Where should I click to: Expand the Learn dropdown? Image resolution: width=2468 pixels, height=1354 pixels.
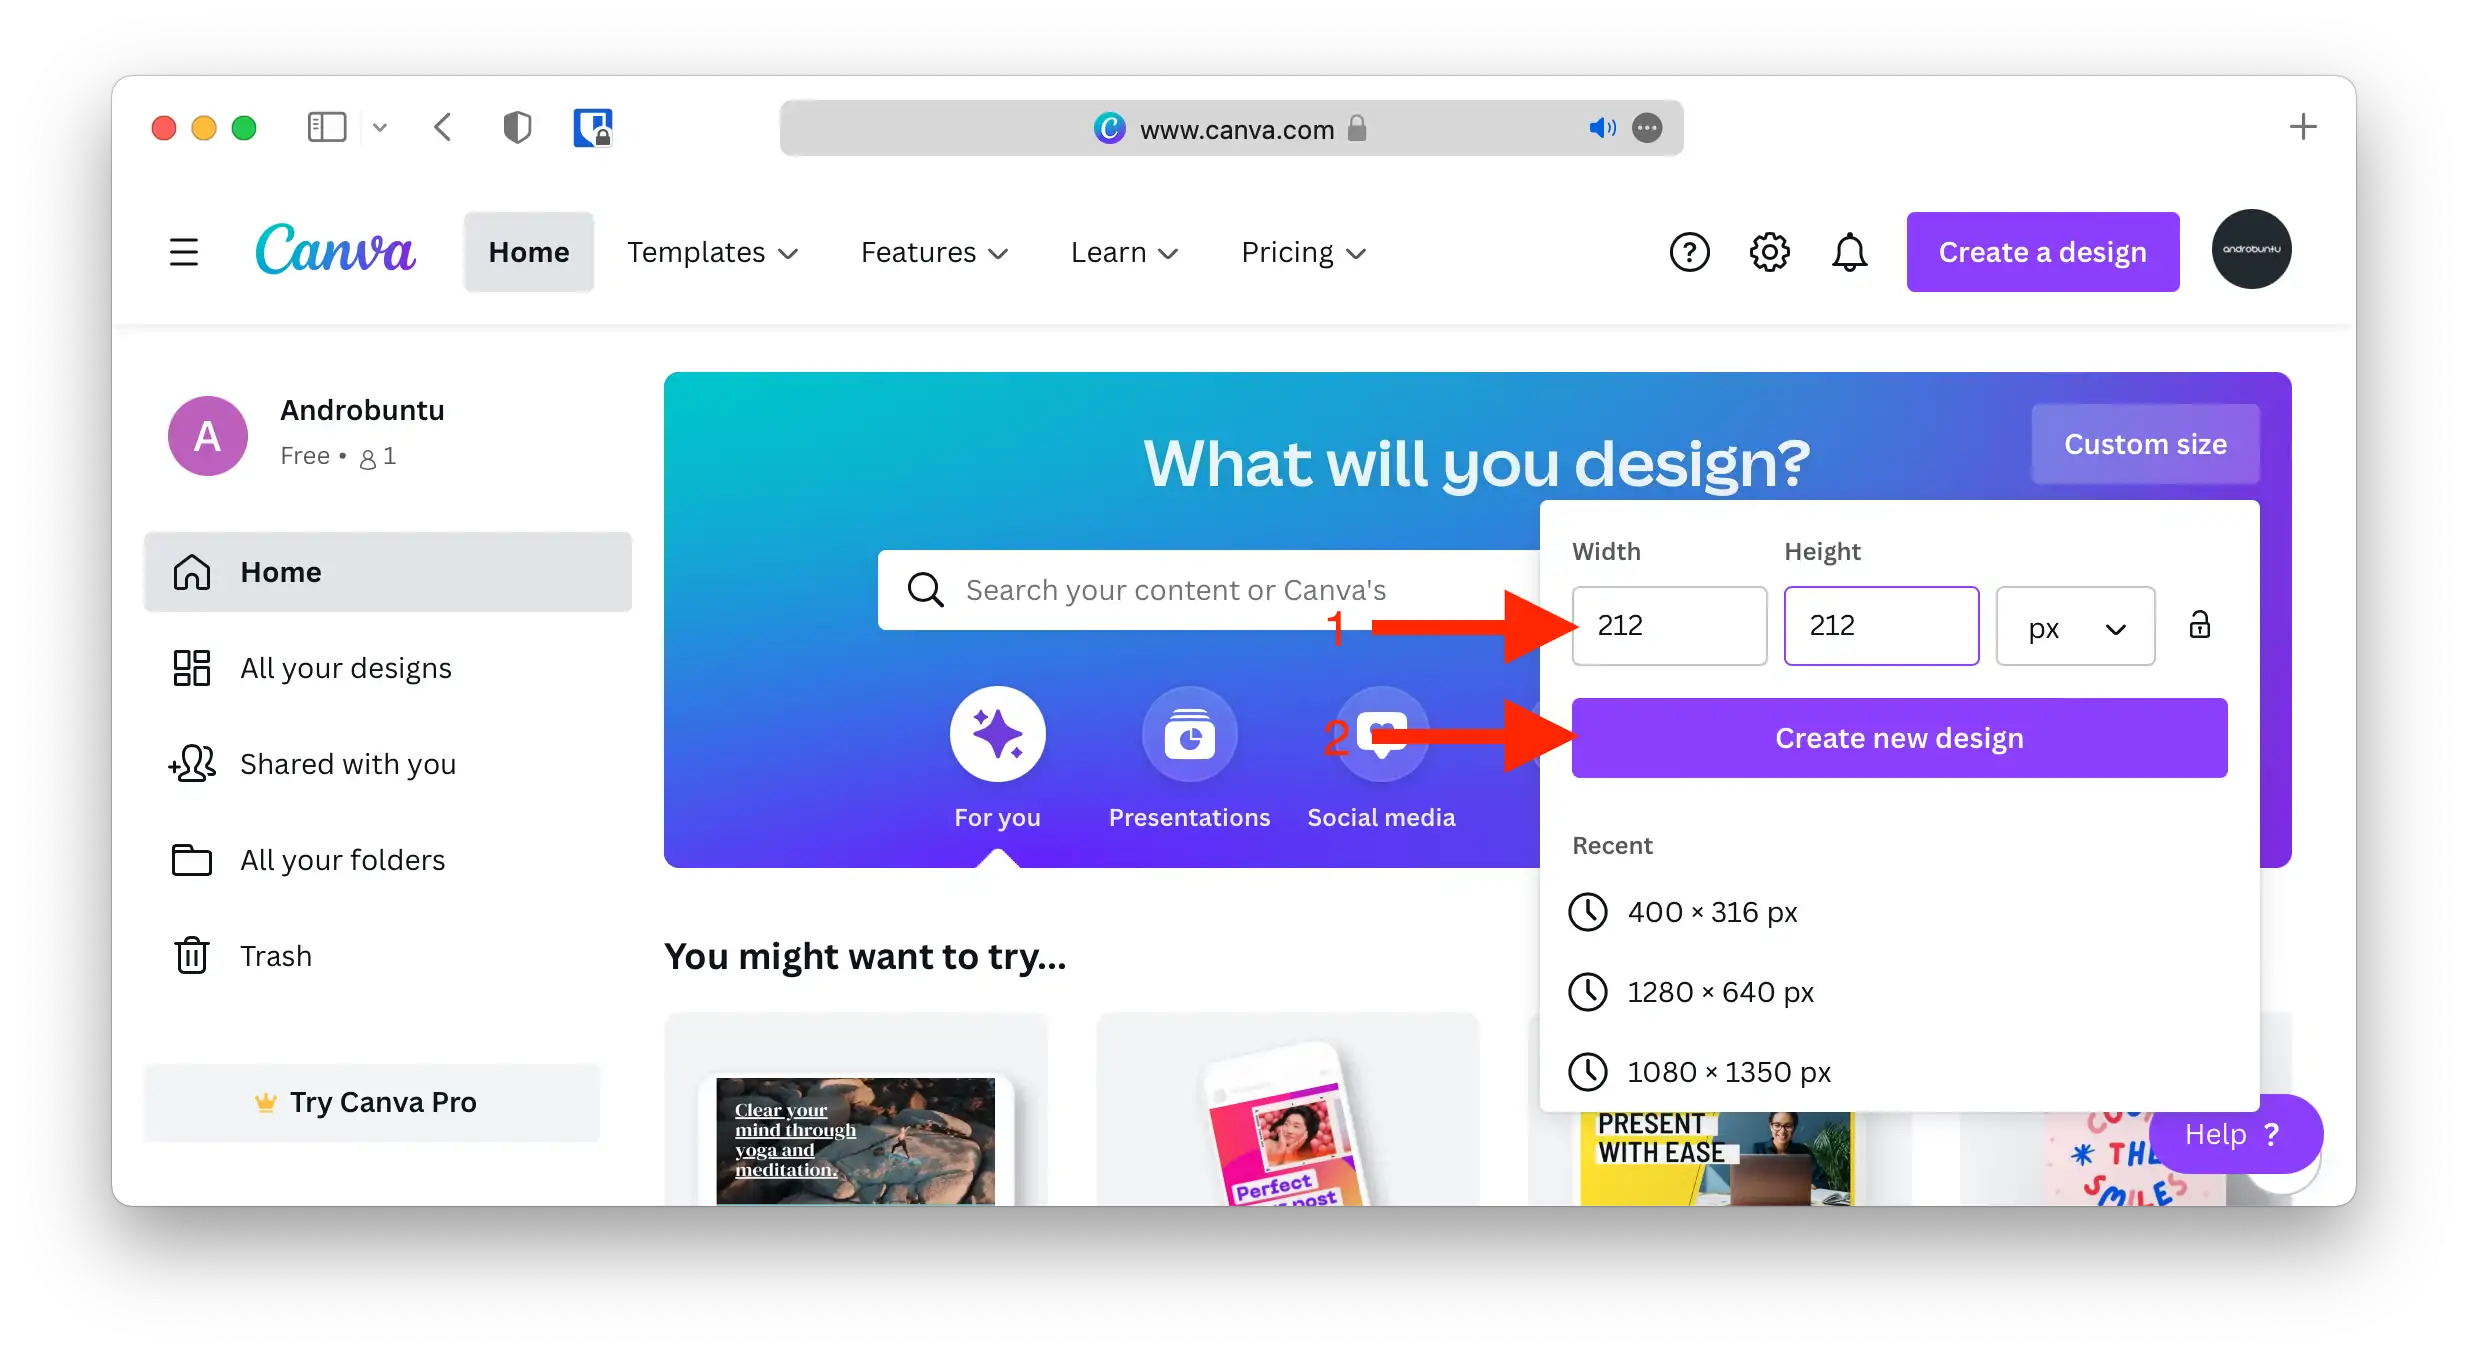point(1123,252)
